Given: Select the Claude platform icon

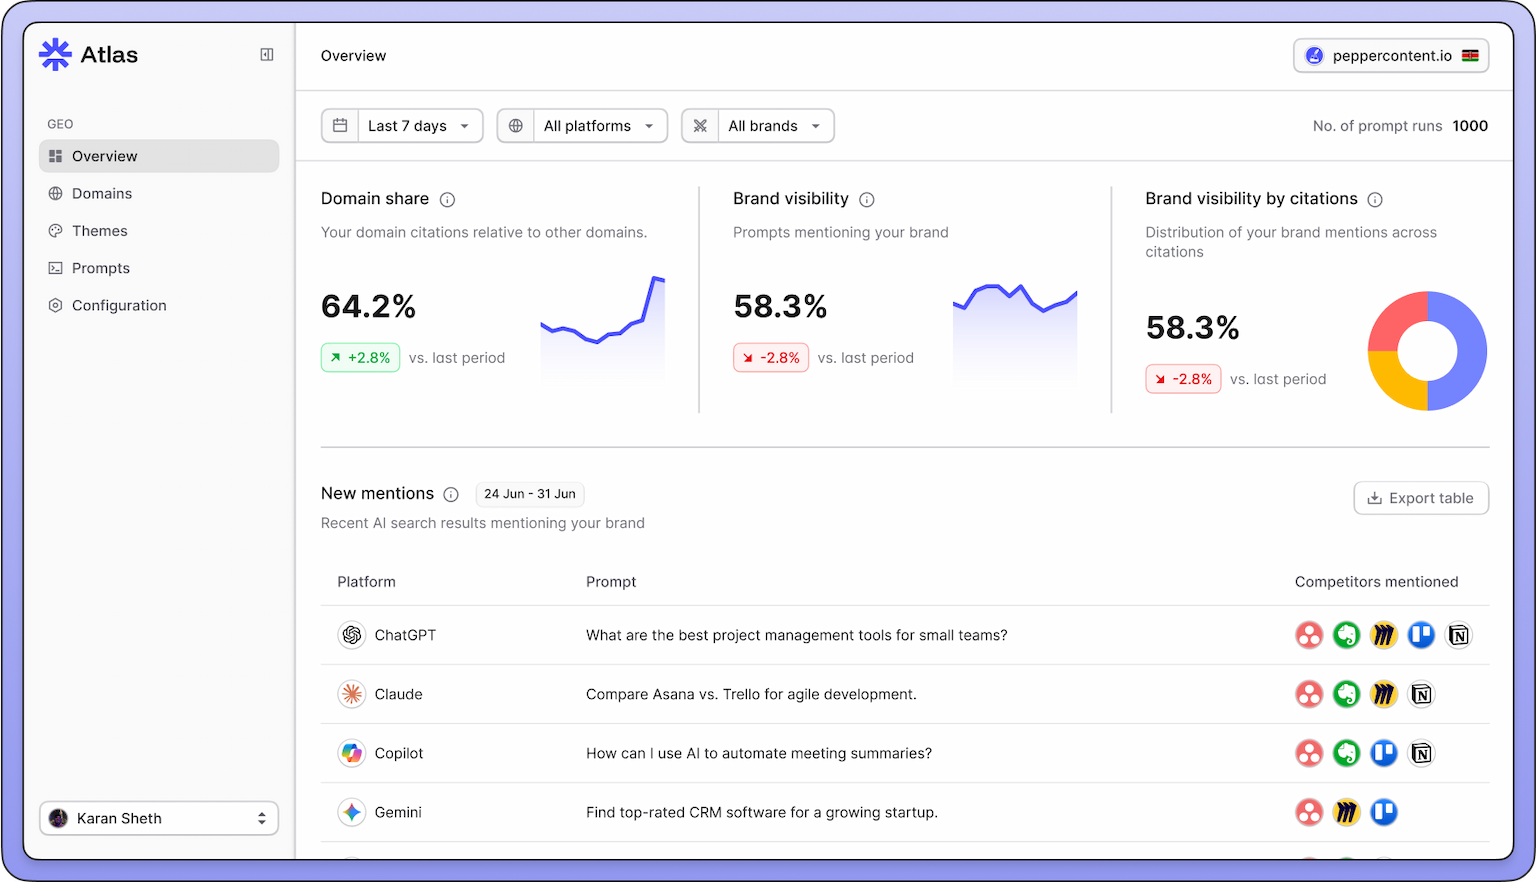Looking at the screenshot, I should (x=352, y=694).
